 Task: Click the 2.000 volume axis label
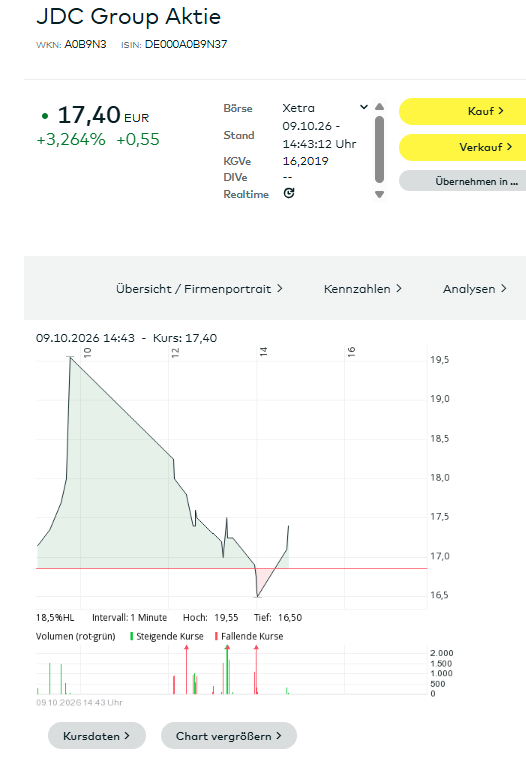441,653
